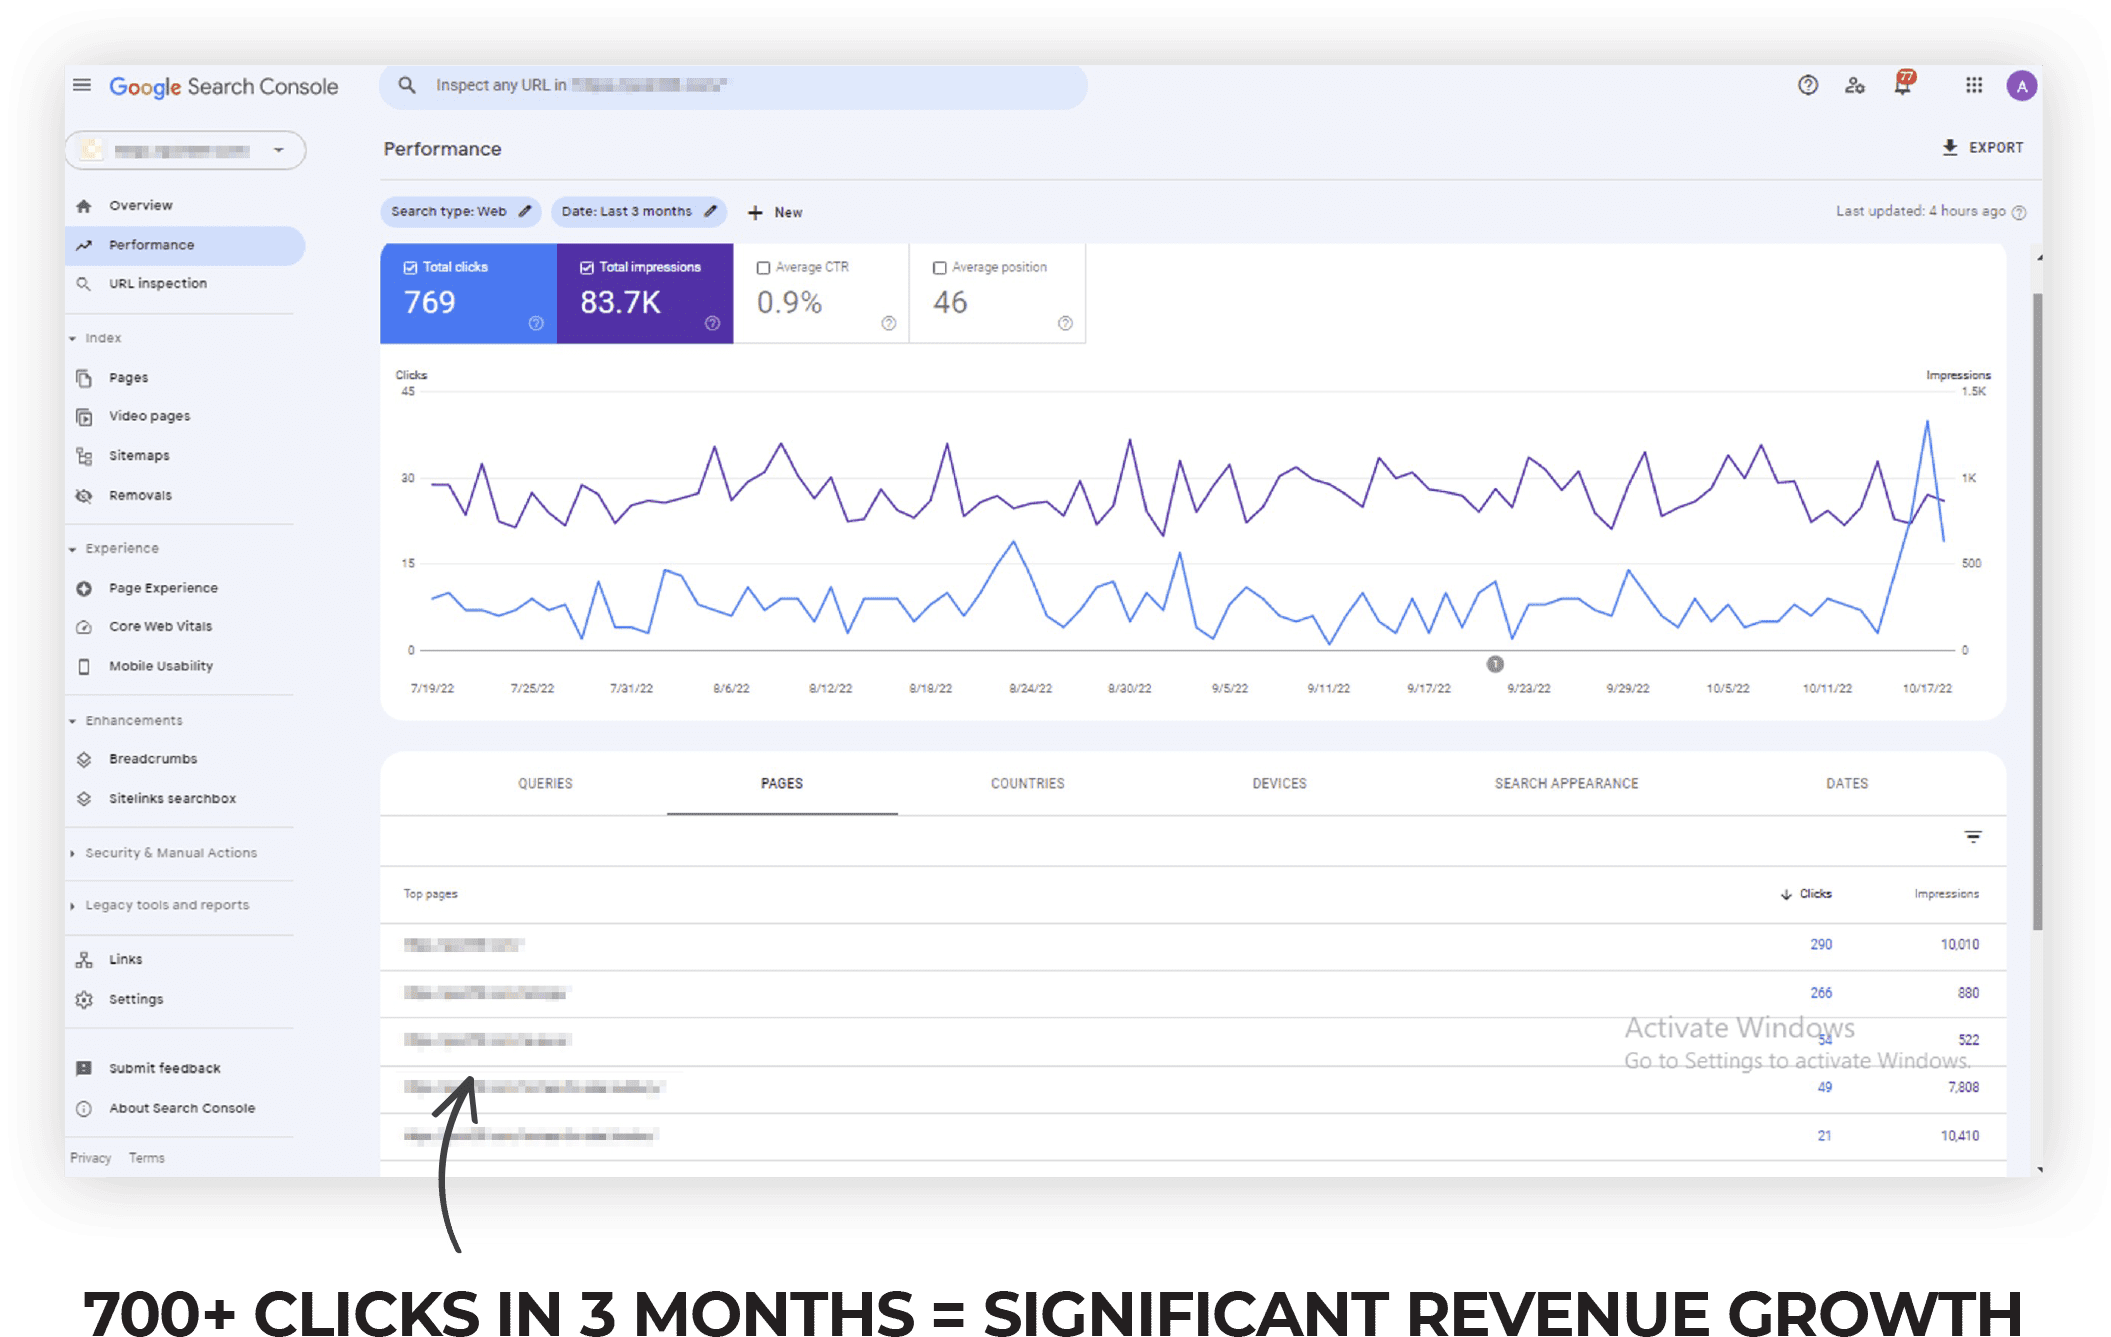Toggle the Total impressions checkbox
Image resolution: width=2111 pixels, height=1337 pixels.
tap(587, 267)
